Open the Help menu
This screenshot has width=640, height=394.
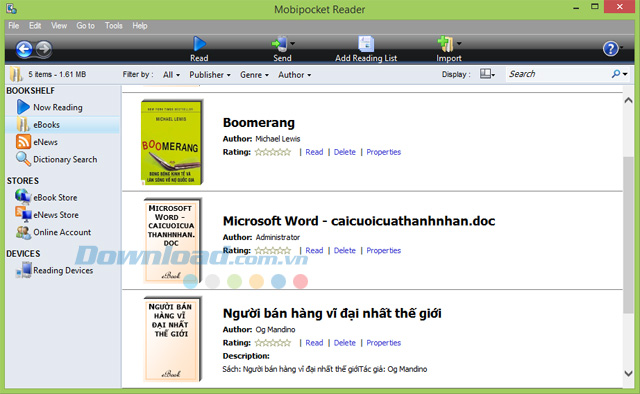pos(140,25)
